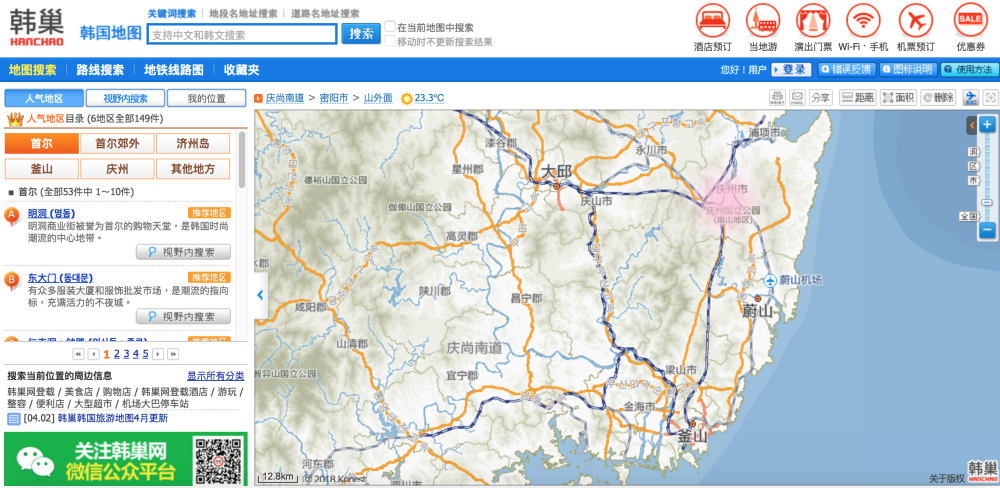Jump zoom to the 全国 level label
Image resolution: width=1000 pixels, height=488 pixels.
(969, 216)
